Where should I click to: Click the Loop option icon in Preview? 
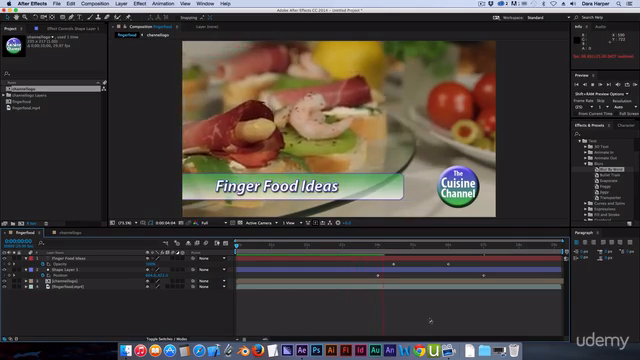pyautogui.click(x=627, y=84)
